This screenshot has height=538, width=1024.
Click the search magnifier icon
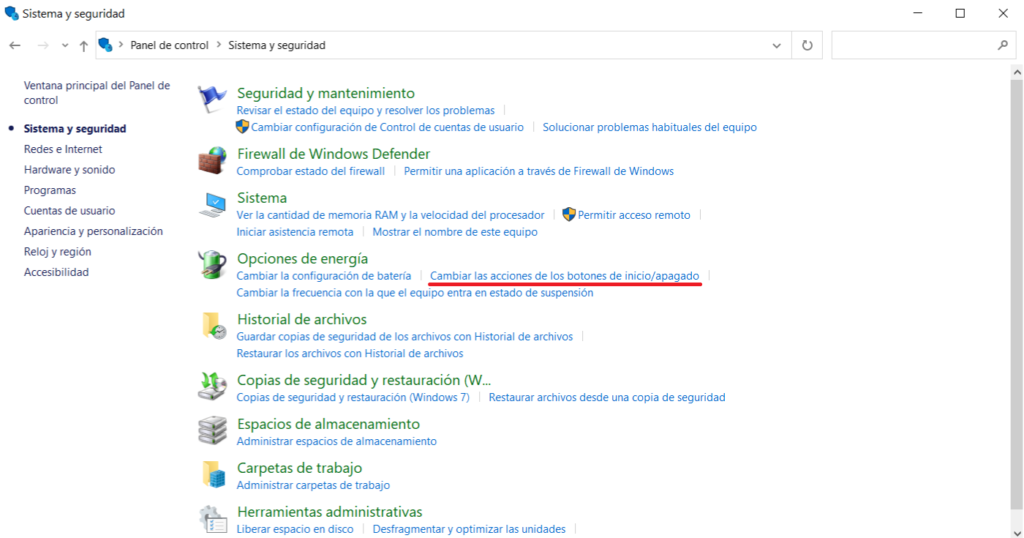coord(1003,45)
